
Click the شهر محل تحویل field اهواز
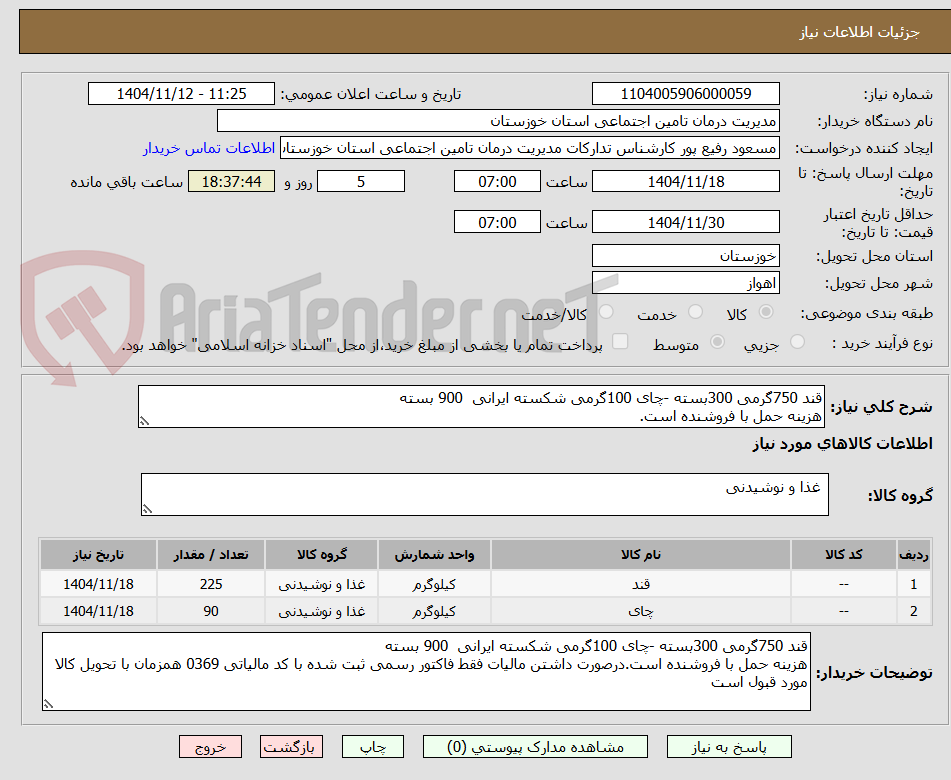(x=685, y=283)
